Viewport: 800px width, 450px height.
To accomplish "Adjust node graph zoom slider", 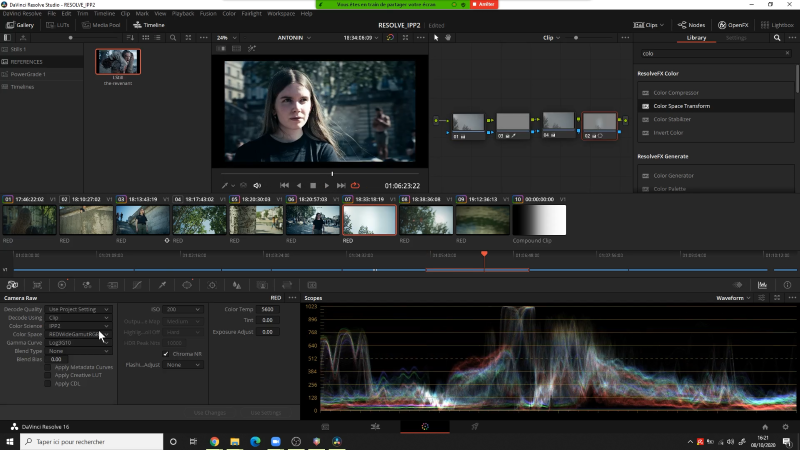I will [x=576, y=38].
